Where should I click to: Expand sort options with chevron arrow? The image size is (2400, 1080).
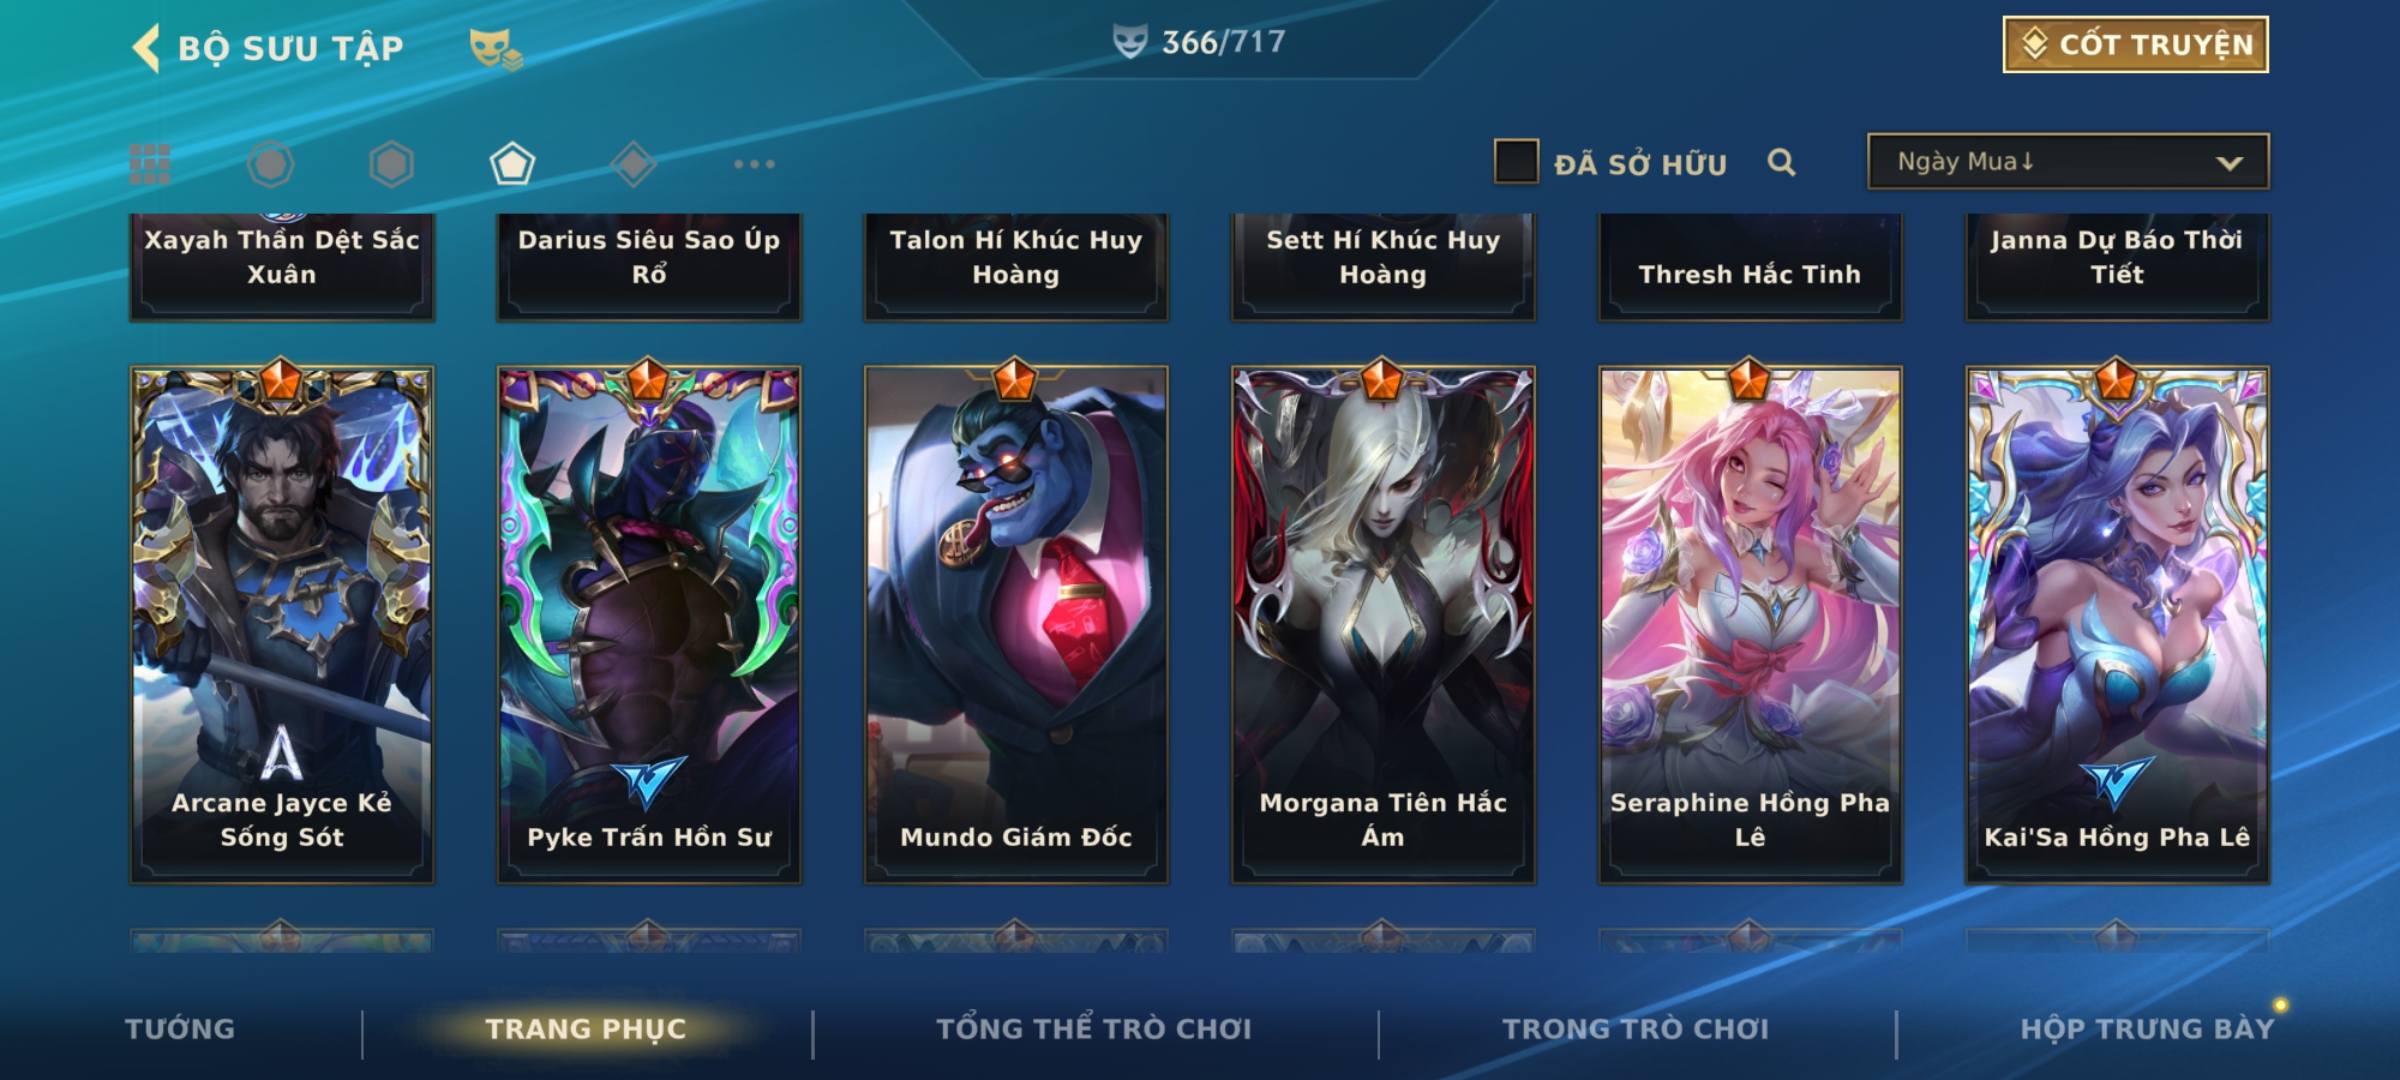[x=2229, y=163]
